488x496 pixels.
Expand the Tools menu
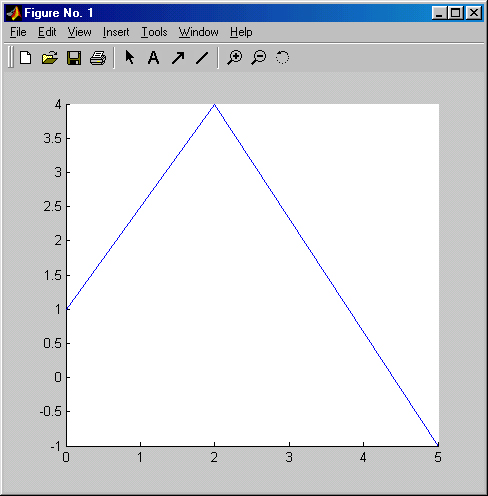click(154, 32)
